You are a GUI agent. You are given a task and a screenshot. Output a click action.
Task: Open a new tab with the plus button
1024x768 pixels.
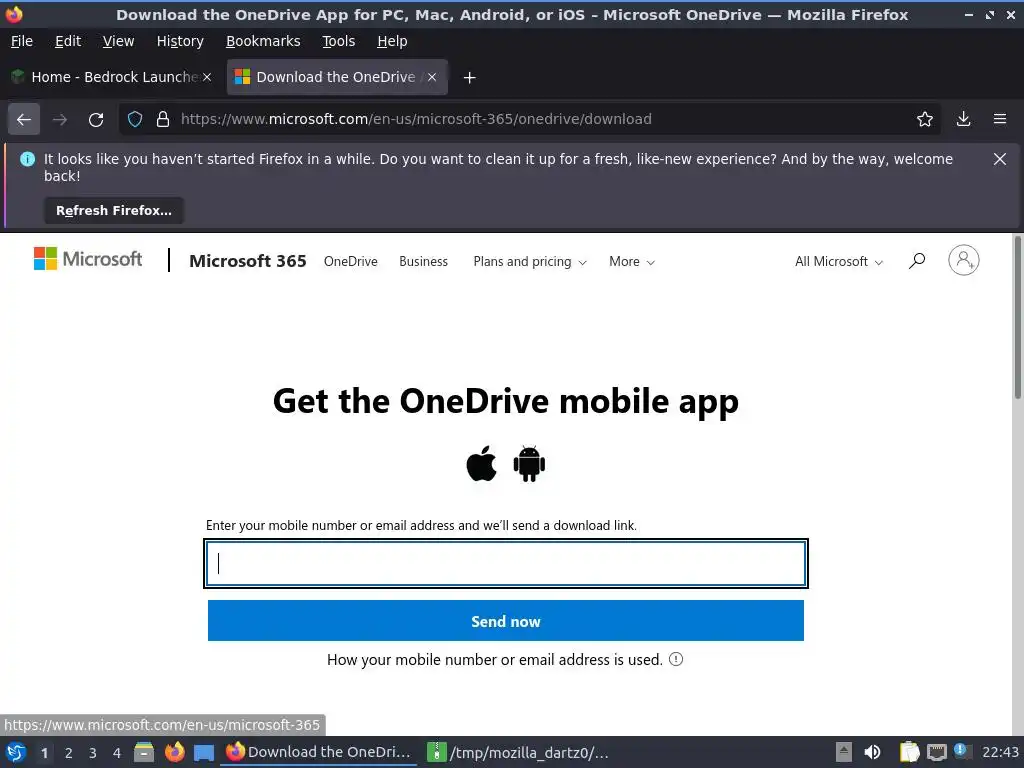469,78
